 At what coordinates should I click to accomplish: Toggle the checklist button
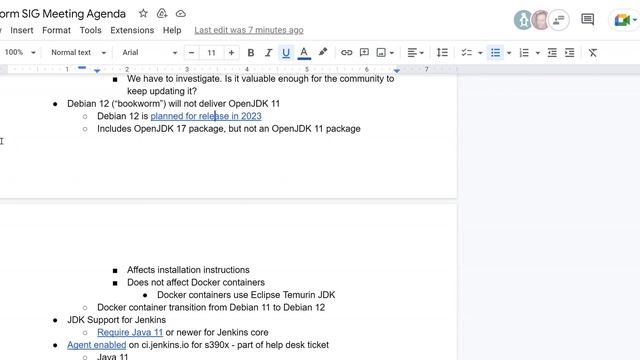coord(466,52)
